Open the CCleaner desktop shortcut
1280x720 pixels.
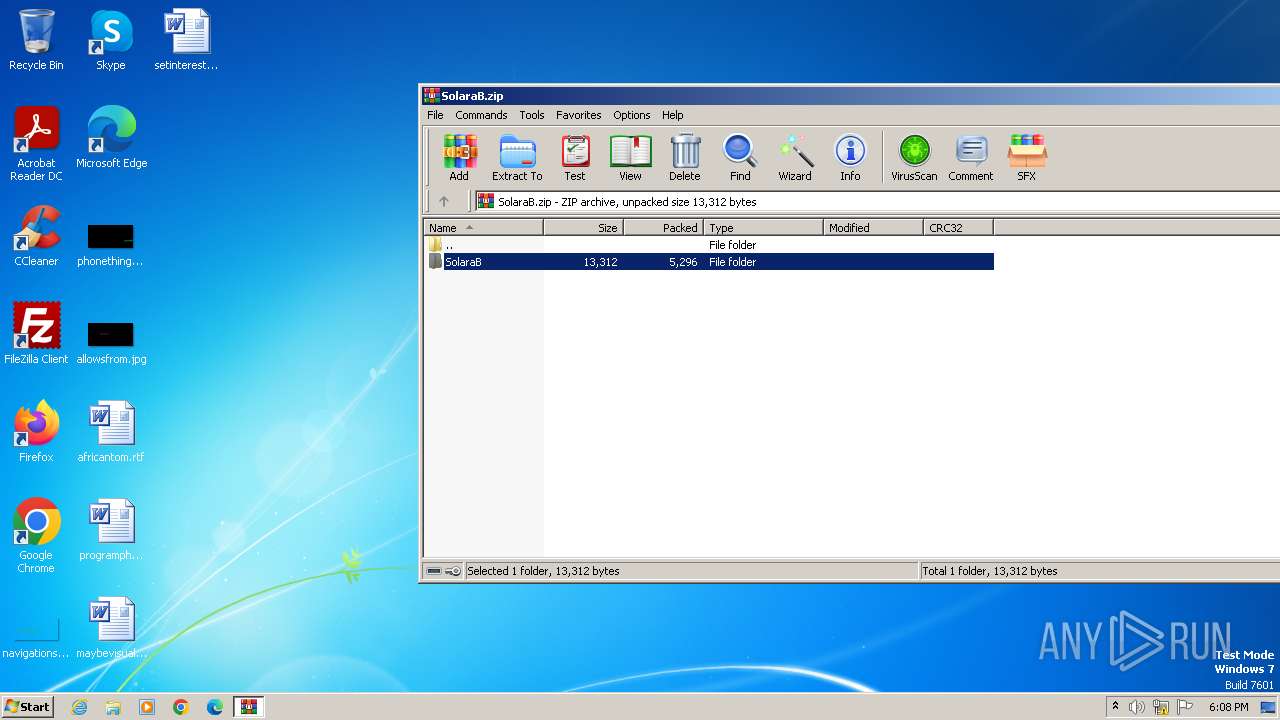36,236
